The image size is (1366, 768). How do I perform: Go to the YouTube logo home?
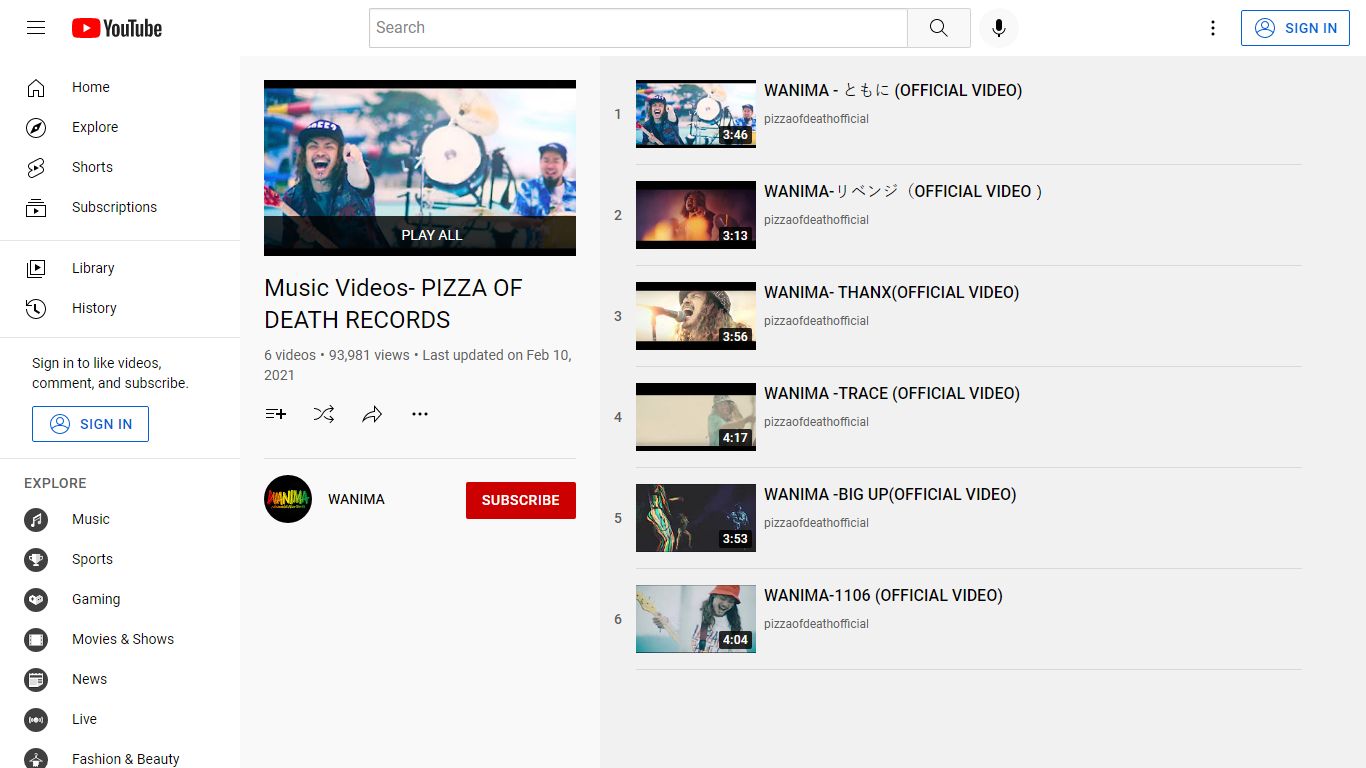click(x=117, y=28)
